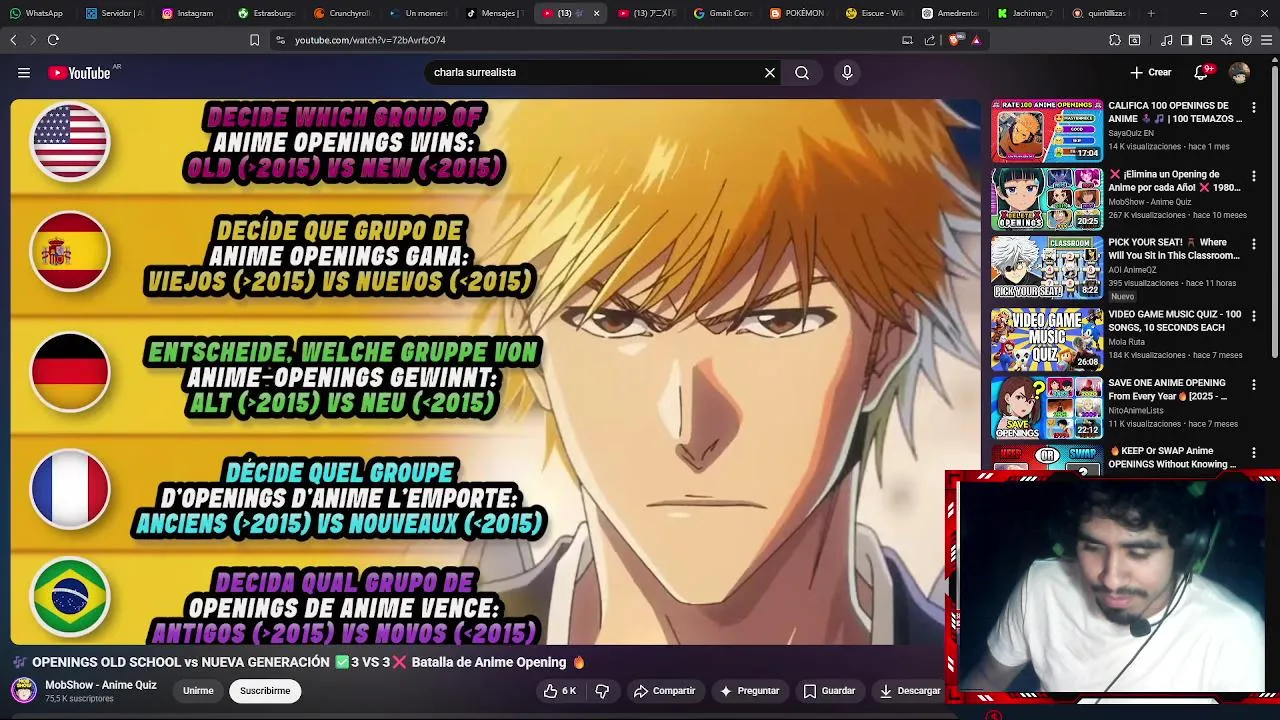Open the Brave playlist music note icon
Image resolution: width=1280 pixels, height=720 pixels.
click(1167, 40)
